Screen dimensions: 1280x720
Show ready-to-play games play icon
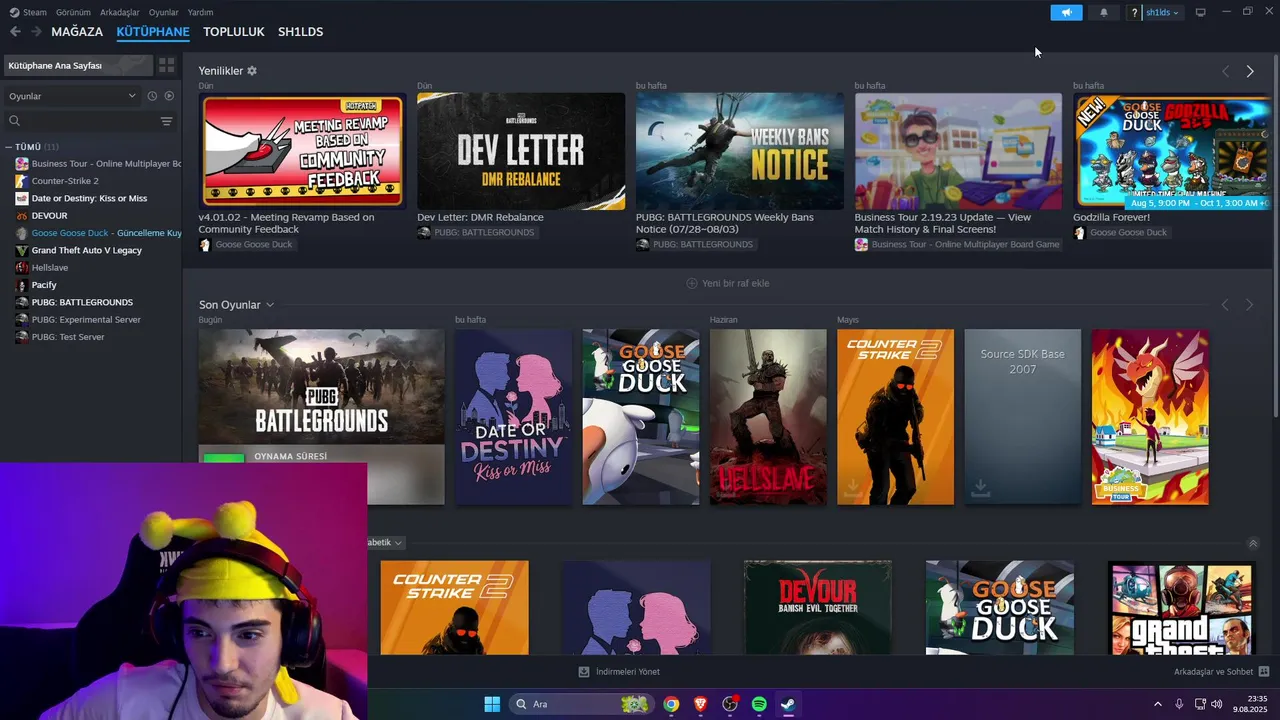point(169,96)
